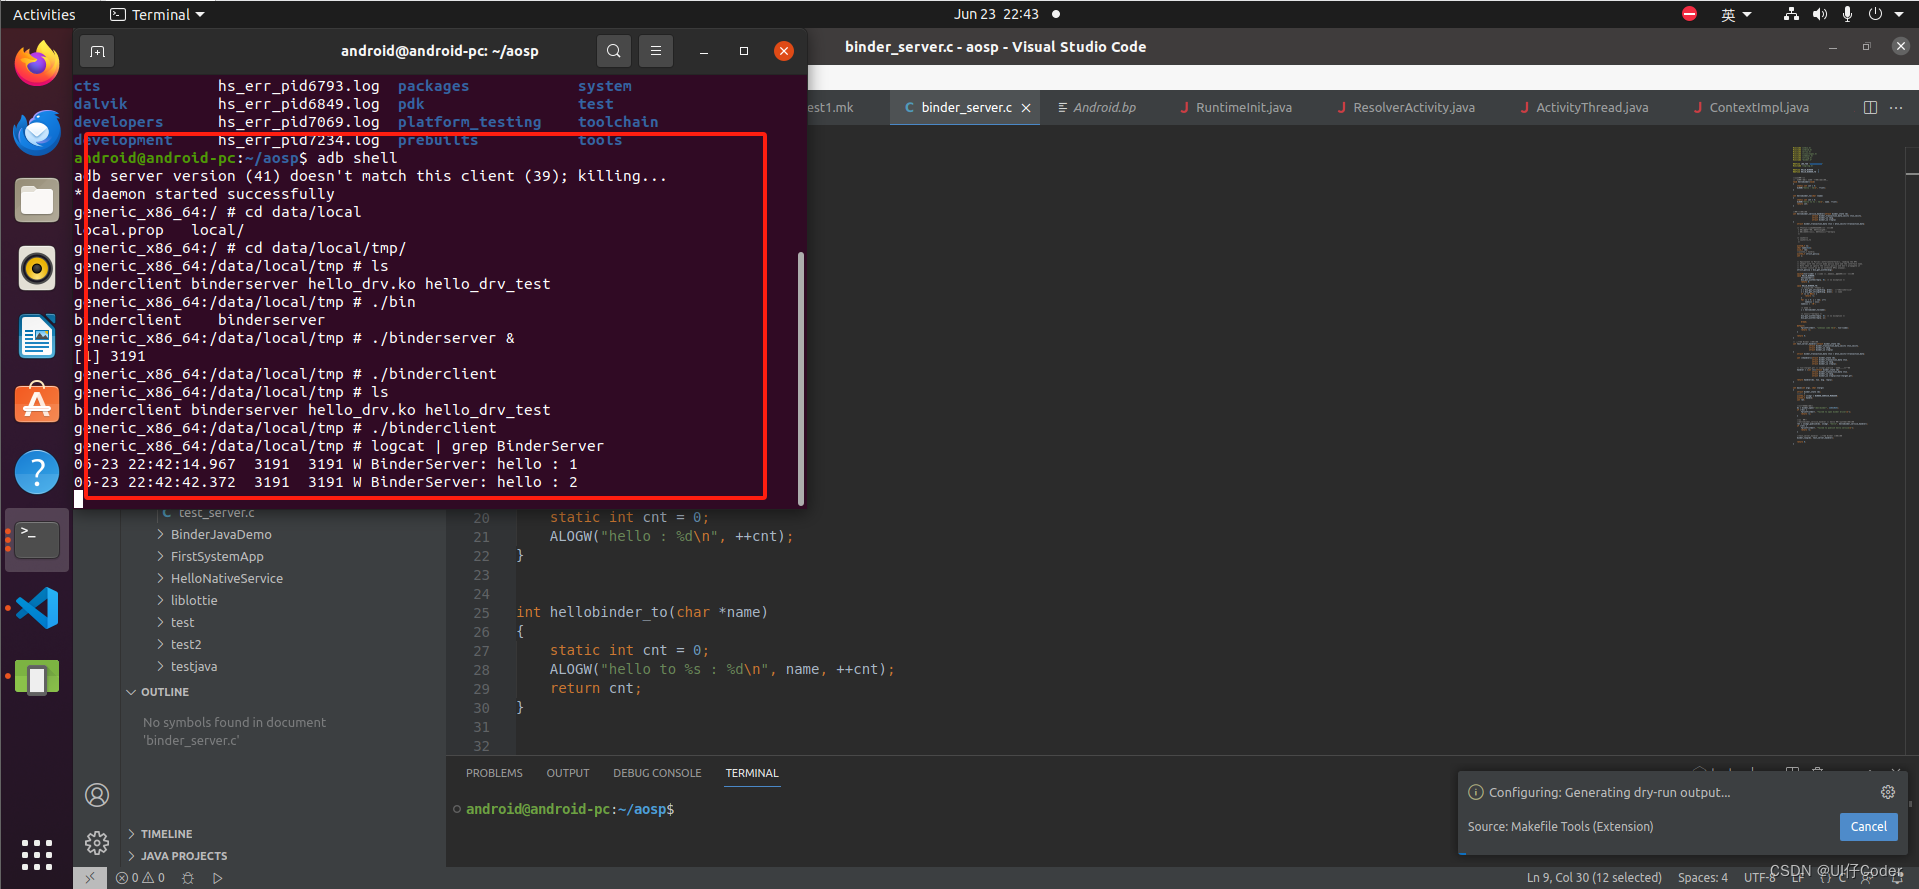The image size is (1919, 889).
Task: Select test_server.c in the explorer
Action: tap(216, 513)
